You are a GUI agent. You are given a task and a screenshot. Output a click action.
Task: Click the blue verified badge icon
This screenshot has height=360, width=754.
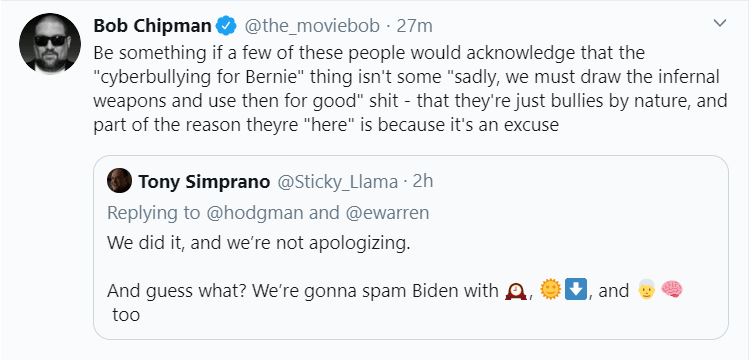pos(226,26)
